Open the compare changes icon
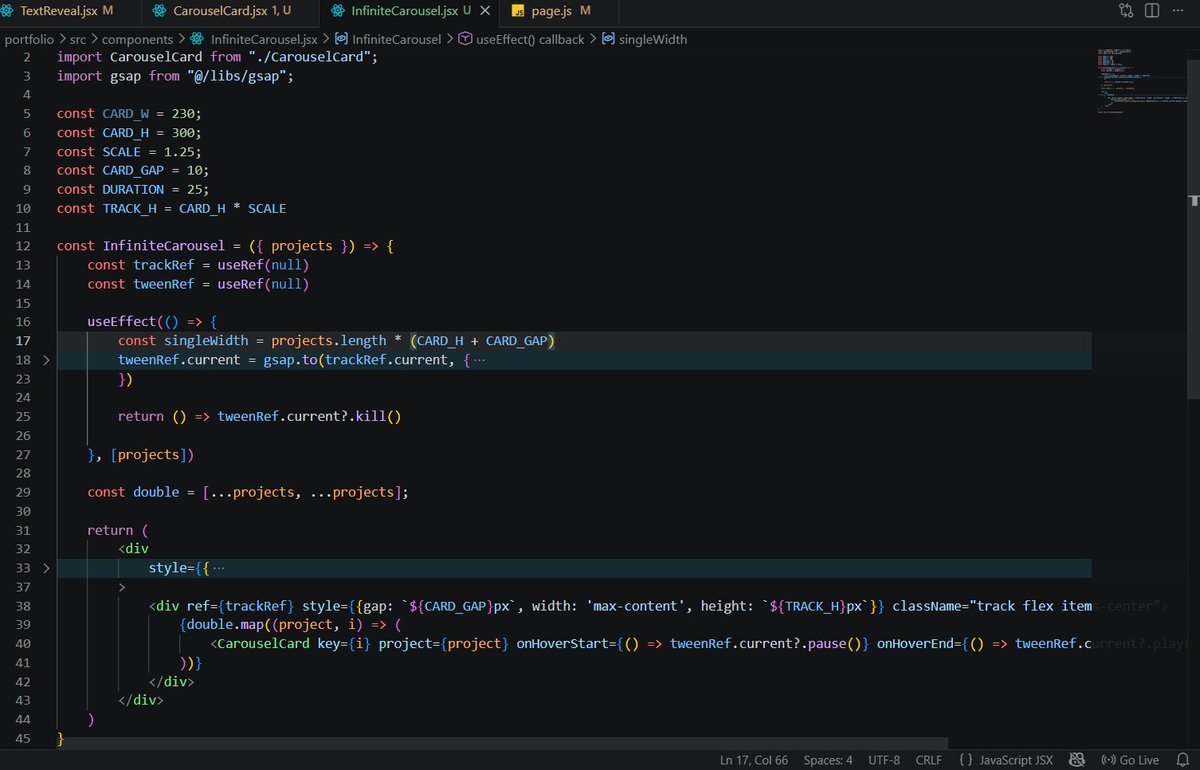 click(x=1126, y=11)
